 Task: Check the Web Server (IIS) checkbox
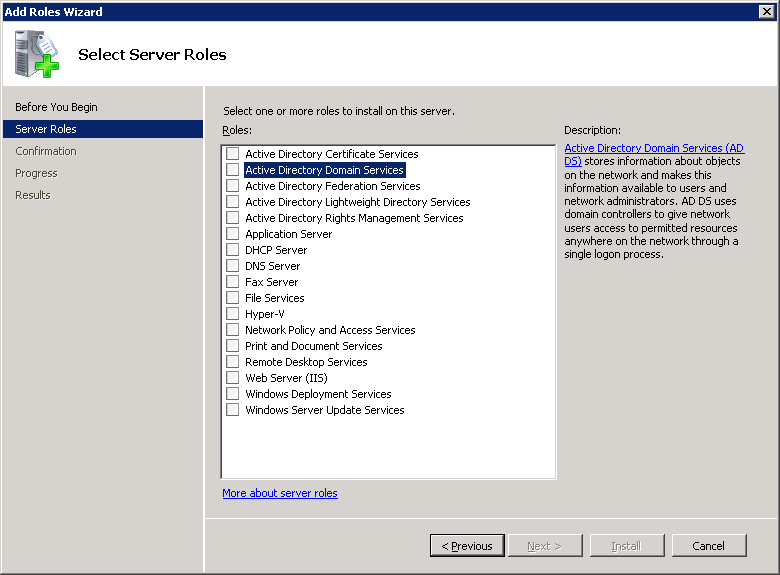[232, 378]
